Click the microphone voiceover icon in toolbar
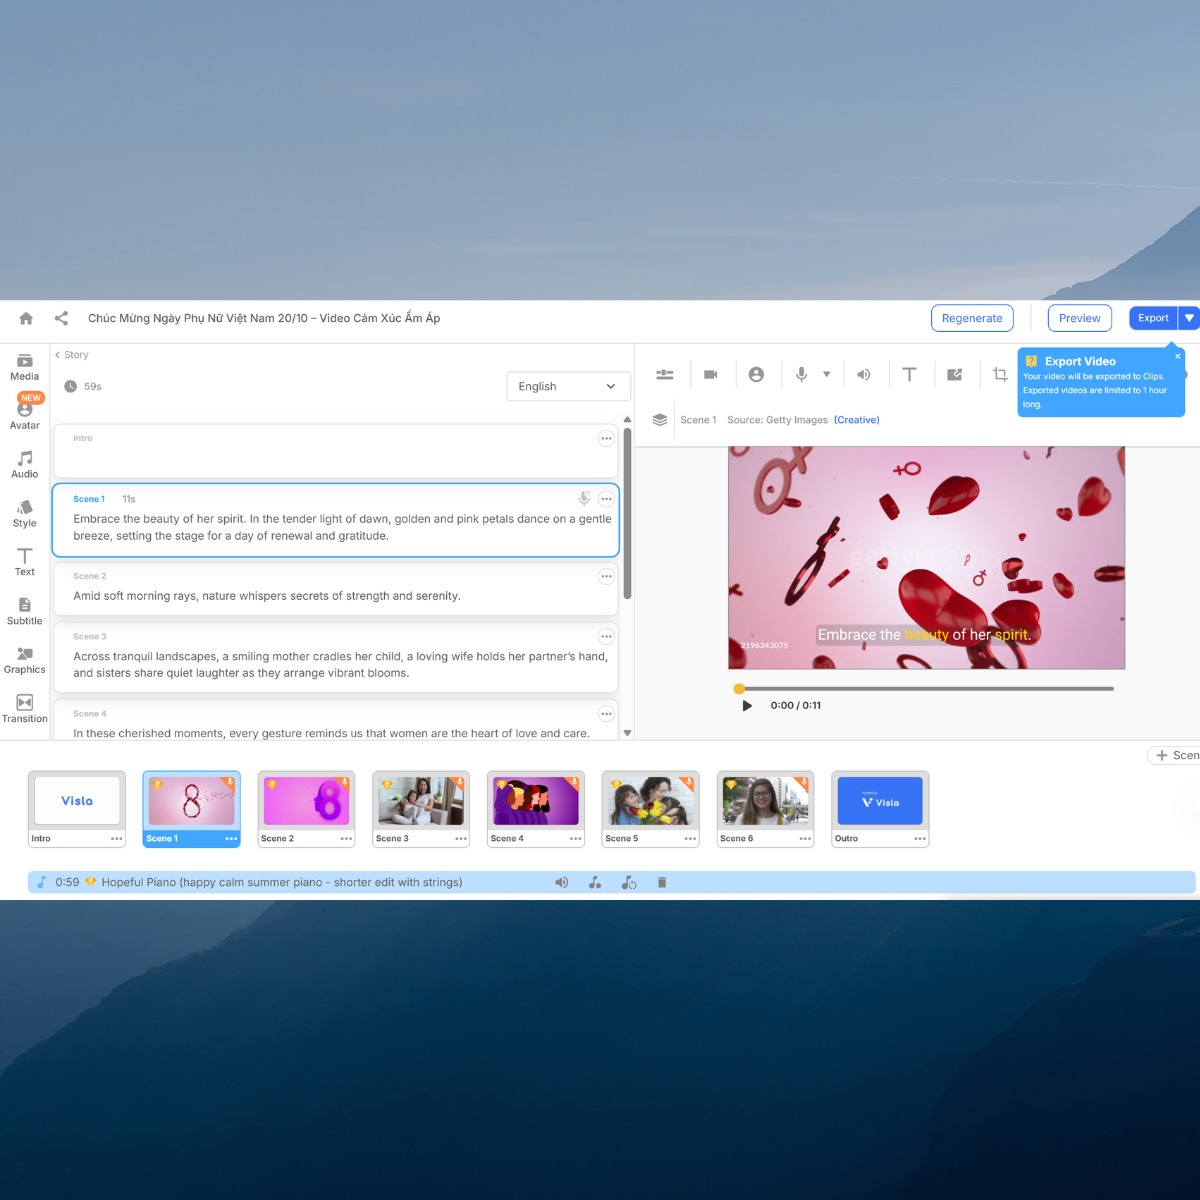This screenshot has height=1200, width=1200. coord(801,374)
